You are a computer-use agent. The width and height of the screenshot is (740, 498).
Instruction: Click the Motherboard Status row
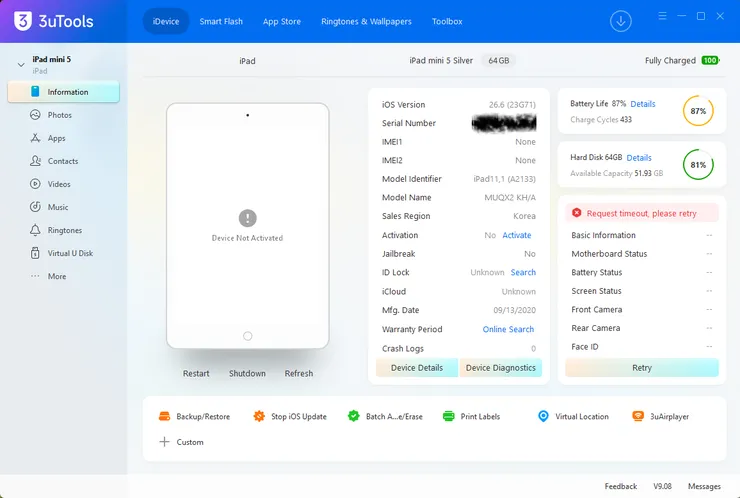642,254
